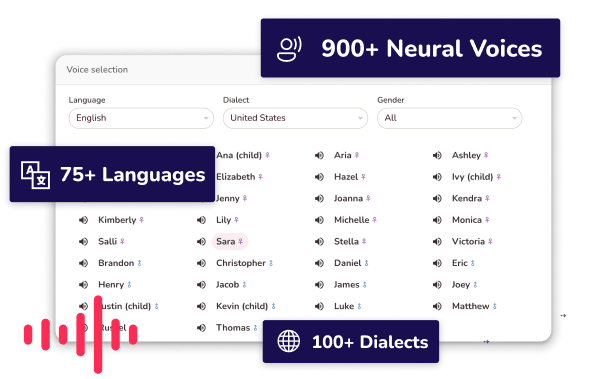Select the Victoria voice name
598x379 pixels.
point(468,241)
